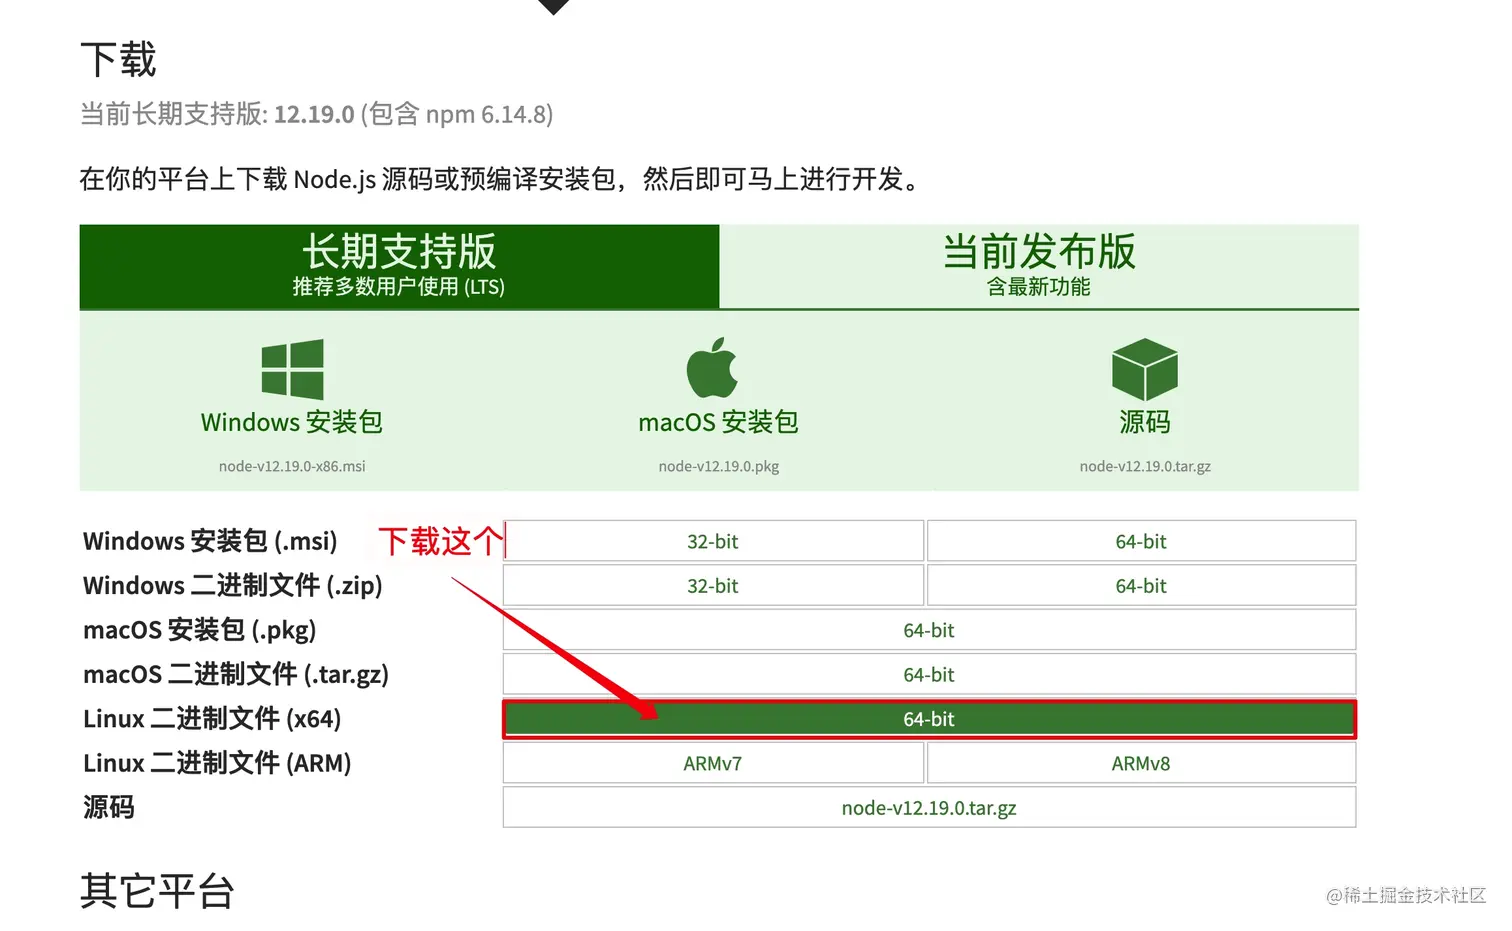Click the macOS 二进制文件 (.tar.gz) row label

point(236,675)
